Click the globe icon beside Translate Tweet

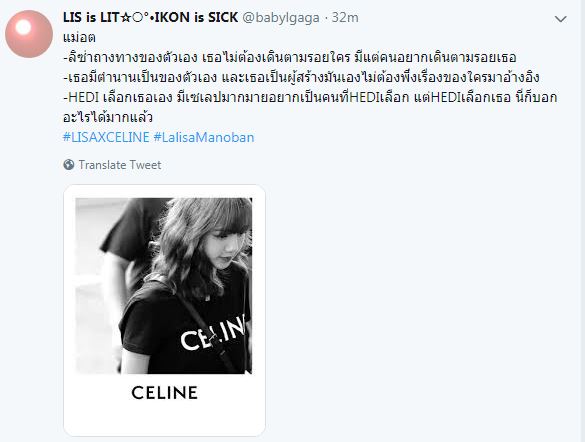click(x=69, y=164)
